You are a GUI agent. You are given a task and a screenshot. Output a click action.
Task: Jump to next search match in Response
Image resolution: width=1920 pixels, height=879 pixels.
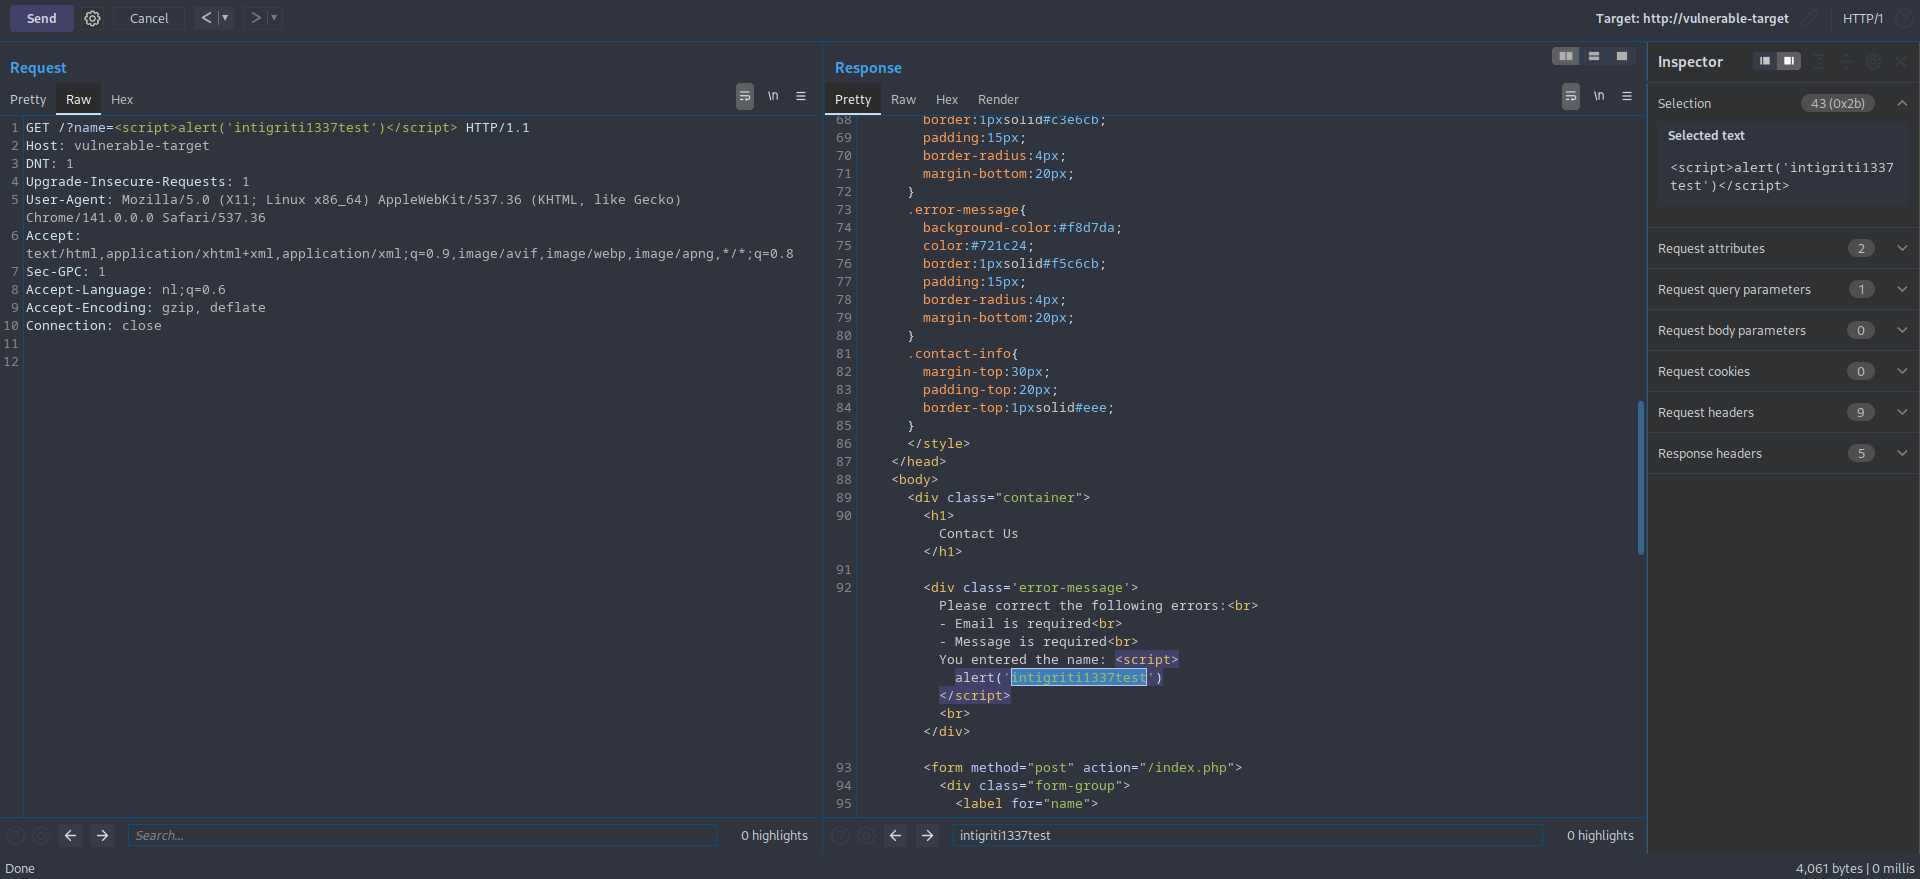[x=927, y=835]
